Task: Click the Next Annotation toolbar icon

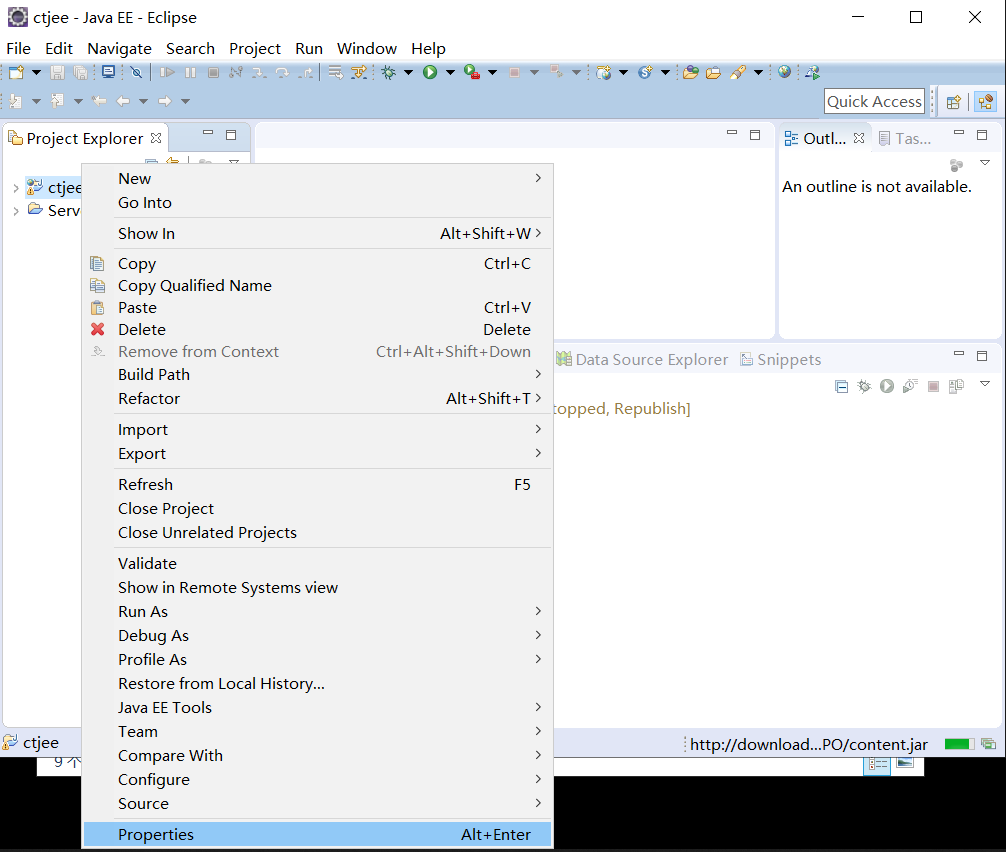Action: tap(16, 101)
